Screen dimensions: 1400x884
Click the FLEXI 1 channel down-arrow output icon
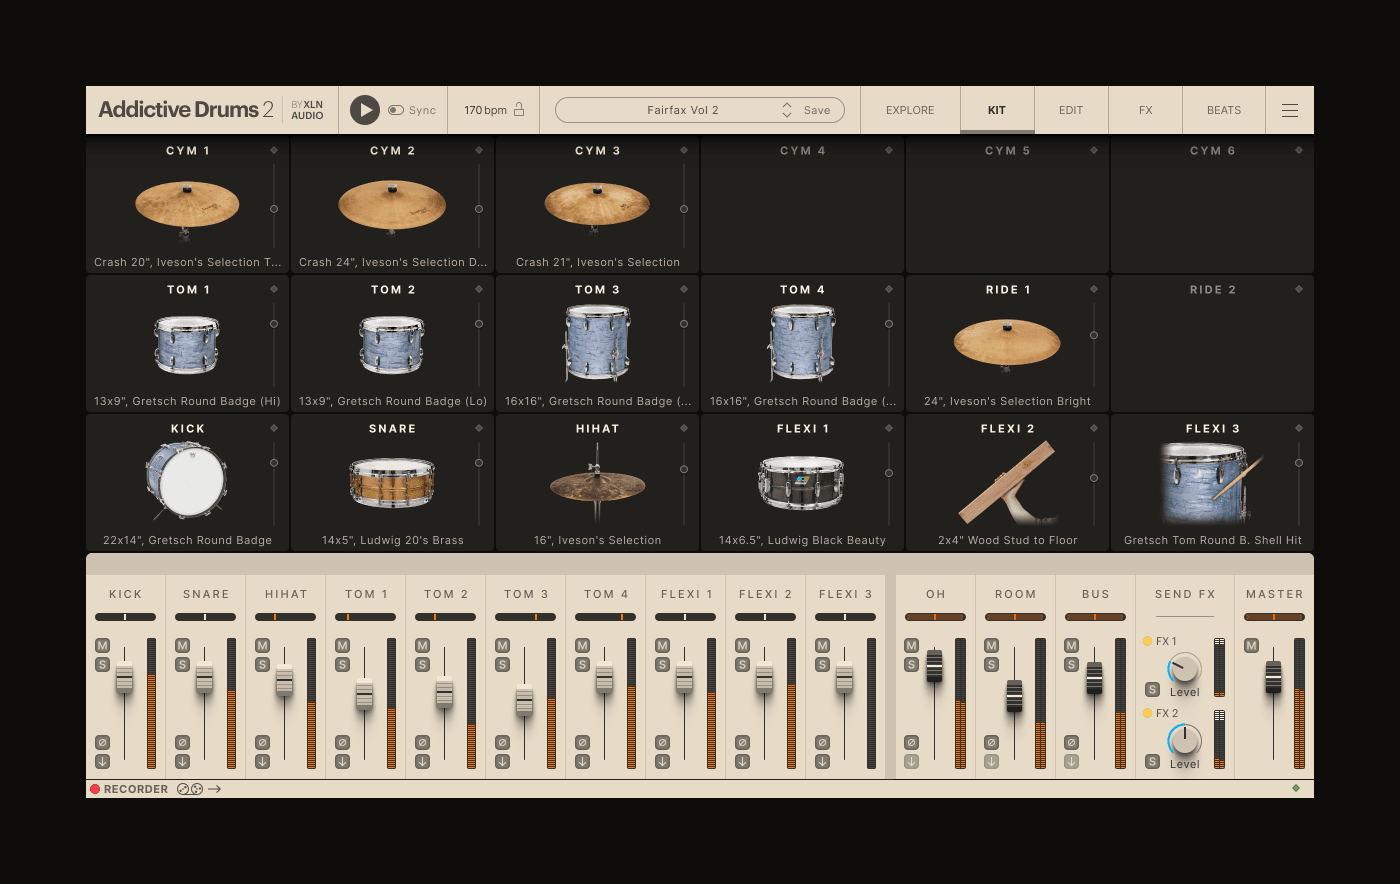coord(662,761)
